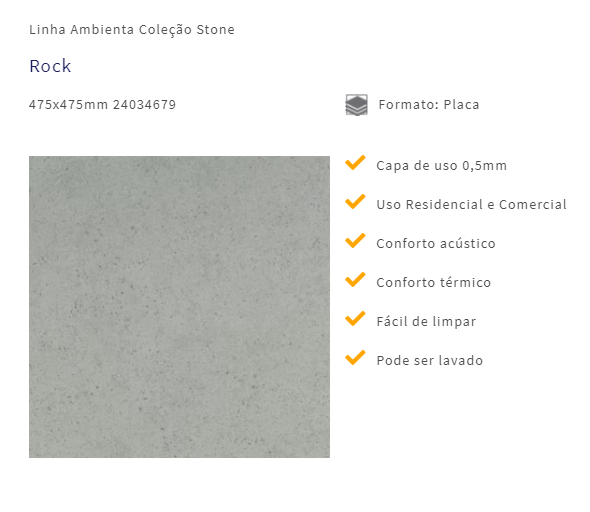Viewport: 590px width, 512px height.
Task: Click the checkmark beside Conforto acústico
Action: pos(355,241)
